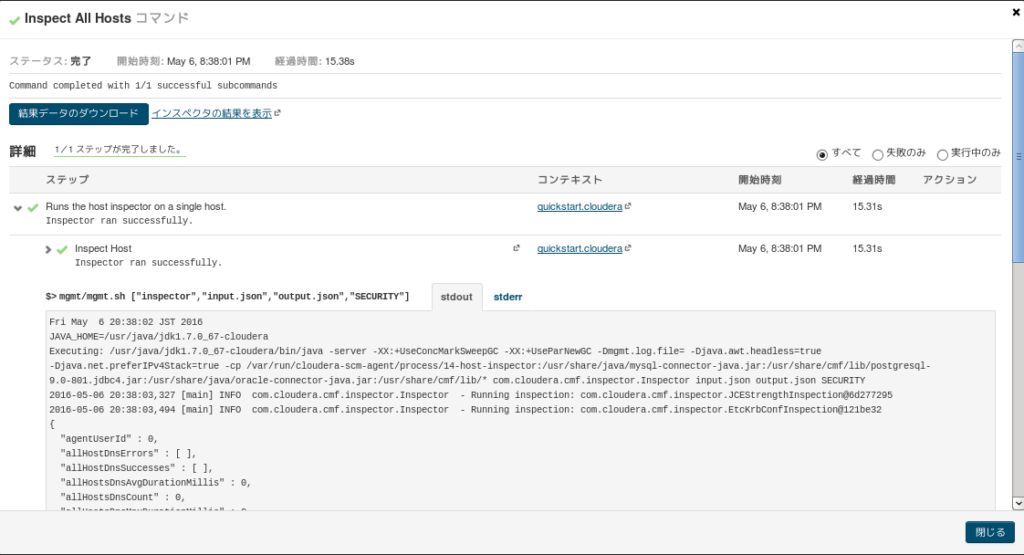1024x555 pixels.
Task: Click the 閉じる button
Action: click(990, 532)
